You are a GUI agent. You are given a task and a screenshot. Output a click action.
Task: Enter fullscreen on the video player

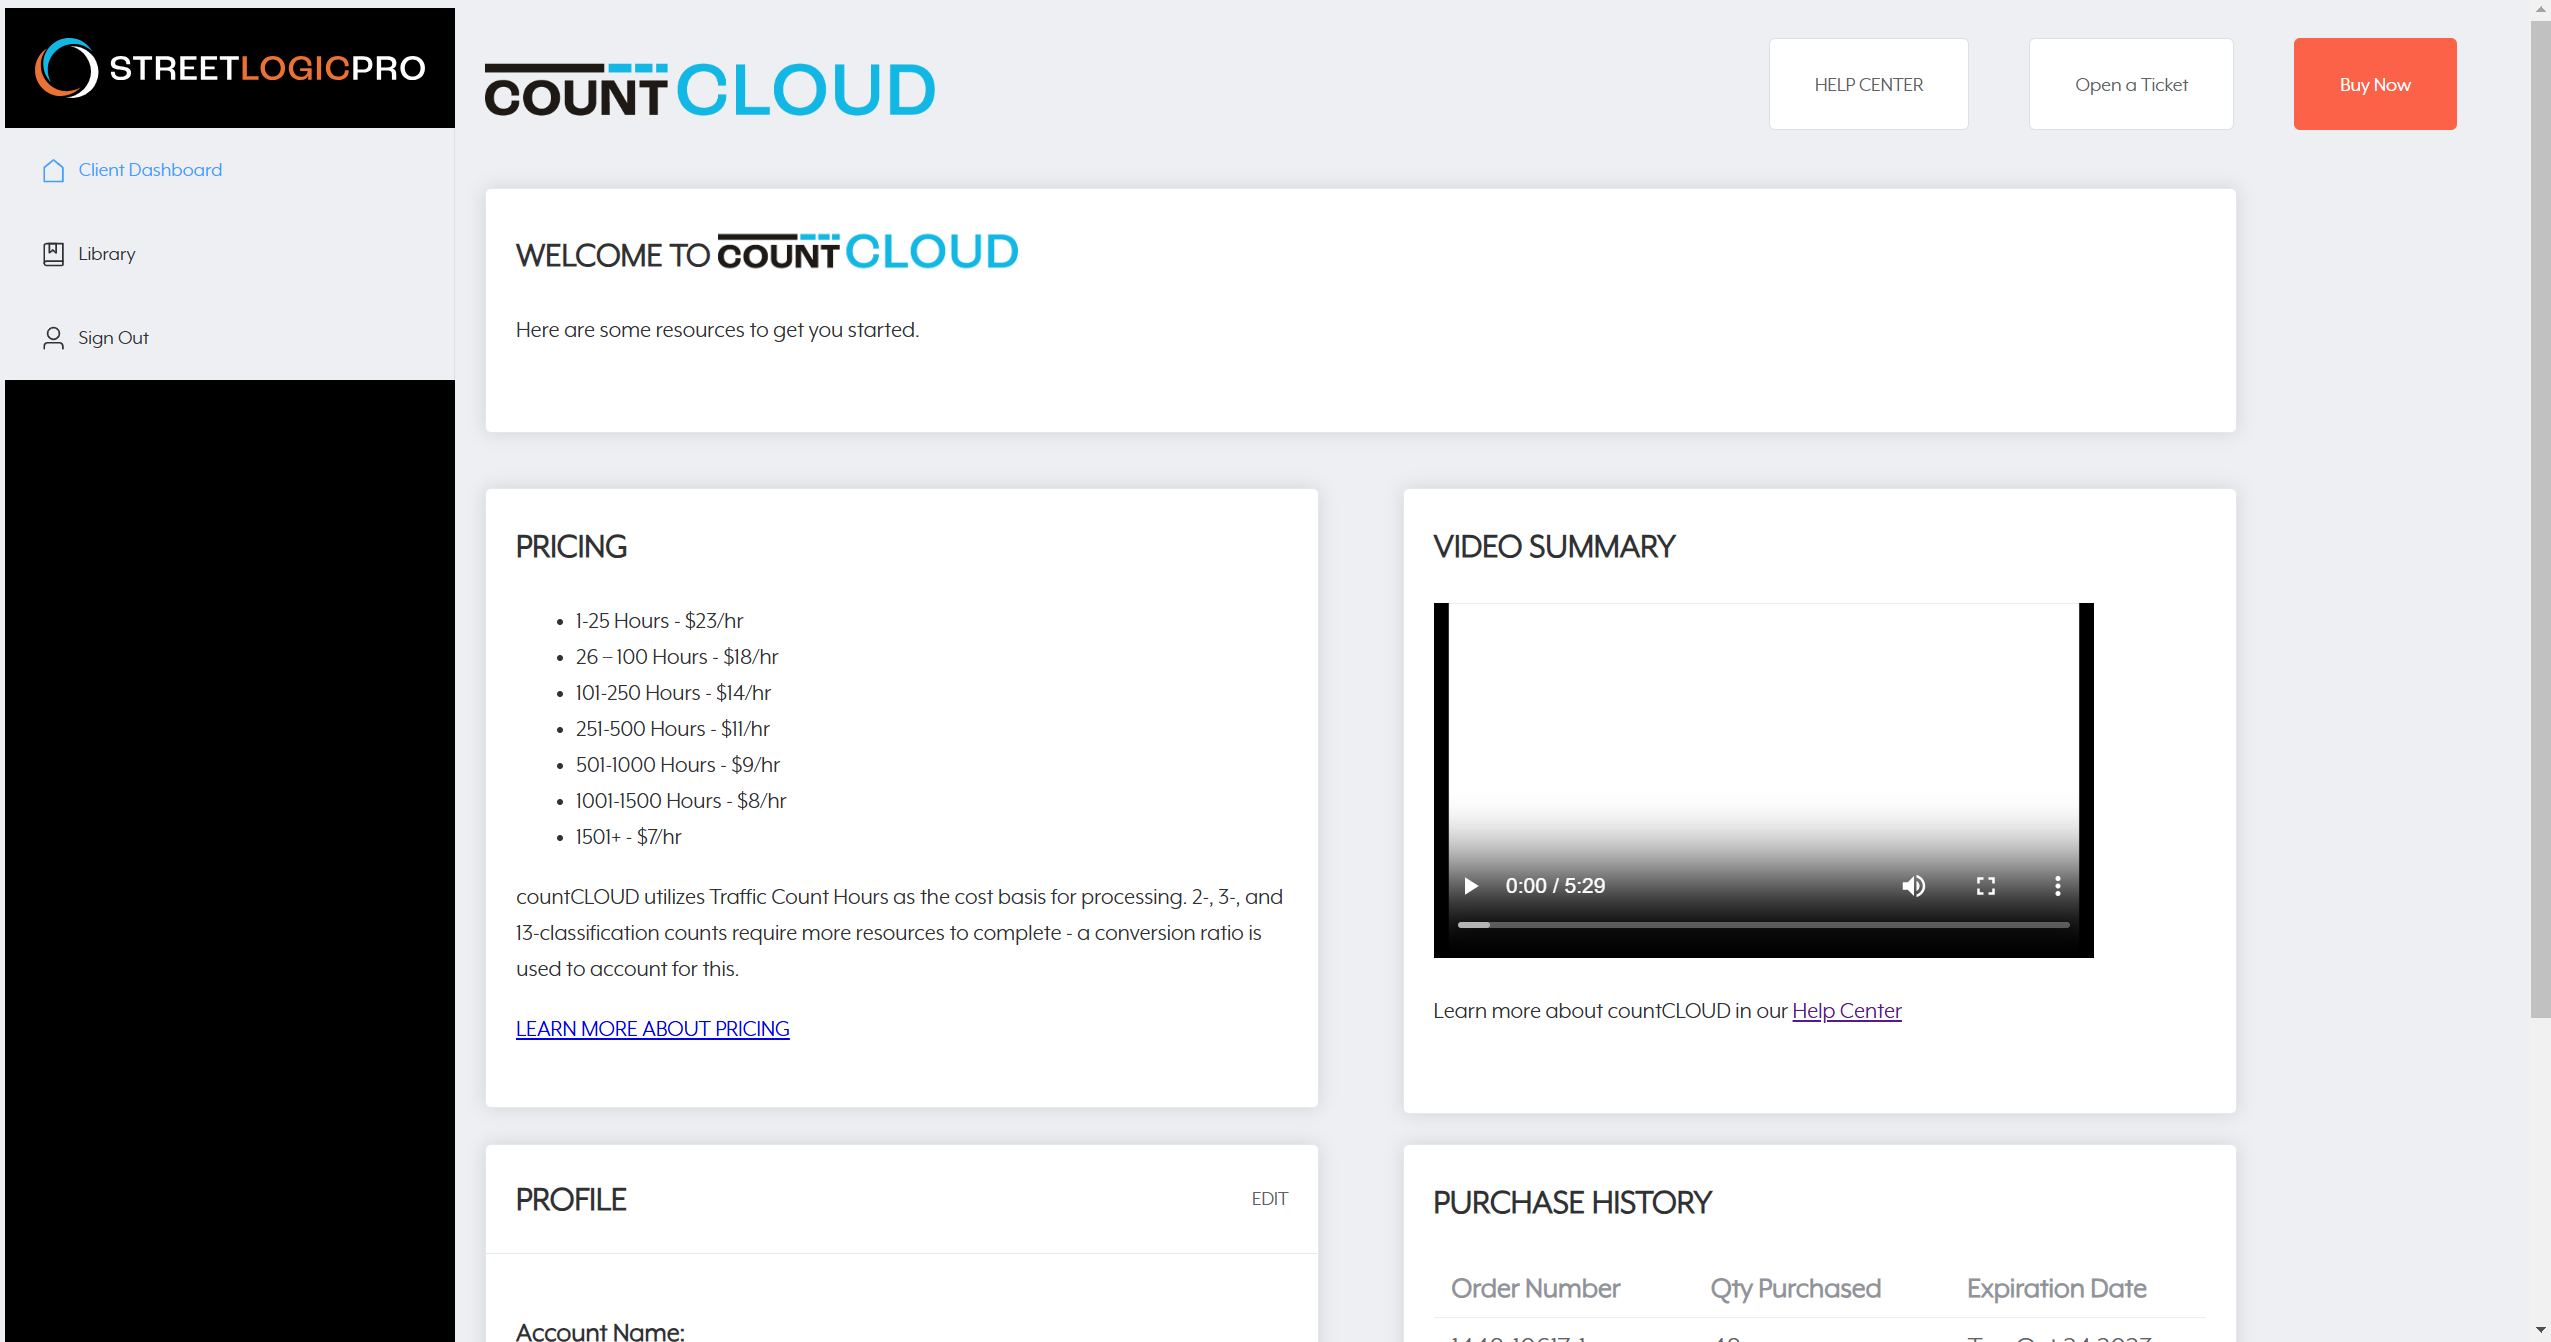[x=1985, y=886]
